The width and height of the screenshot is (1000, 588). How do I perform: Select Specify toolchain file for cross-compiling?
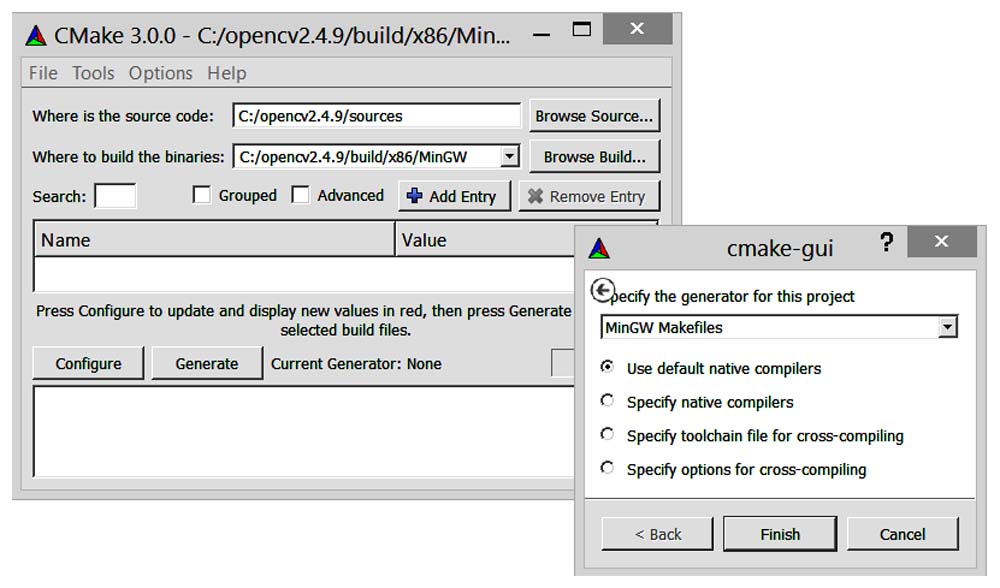(x=607, y=434)
